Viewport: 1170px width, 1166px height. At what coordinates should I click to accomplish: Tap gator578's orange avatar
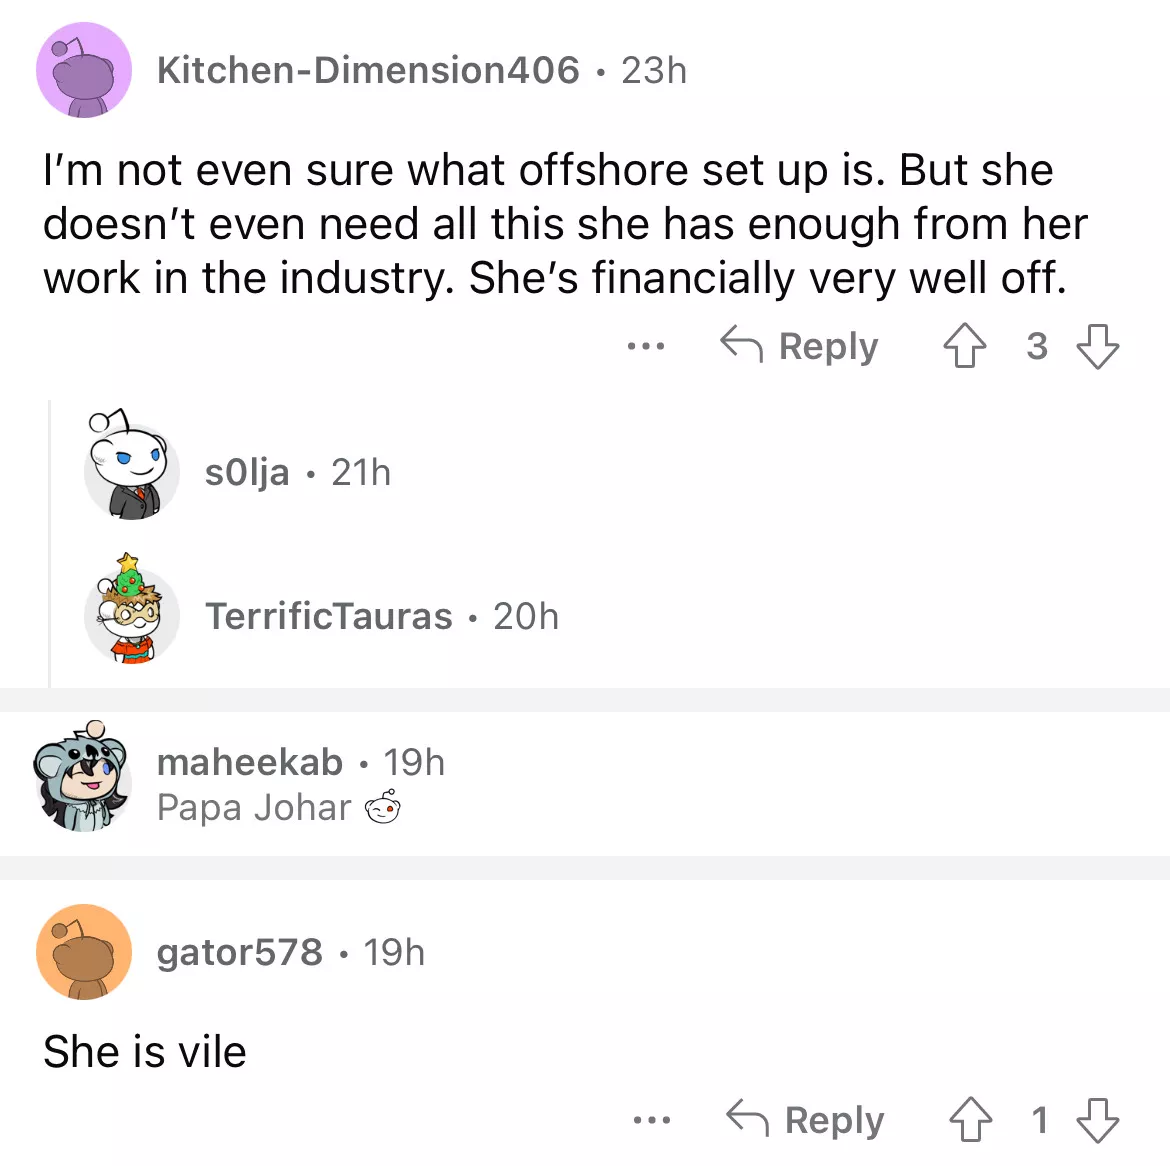point(84,953)
